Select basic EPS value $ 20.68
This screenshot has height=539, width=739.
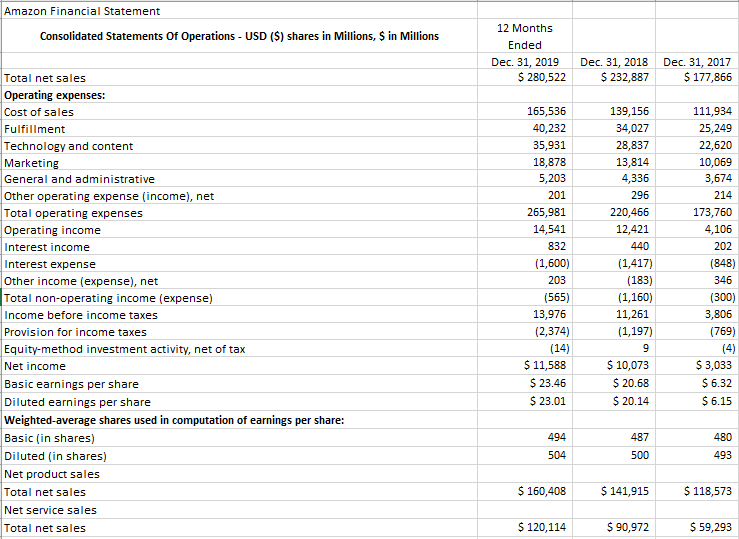[x=631, y=383]
